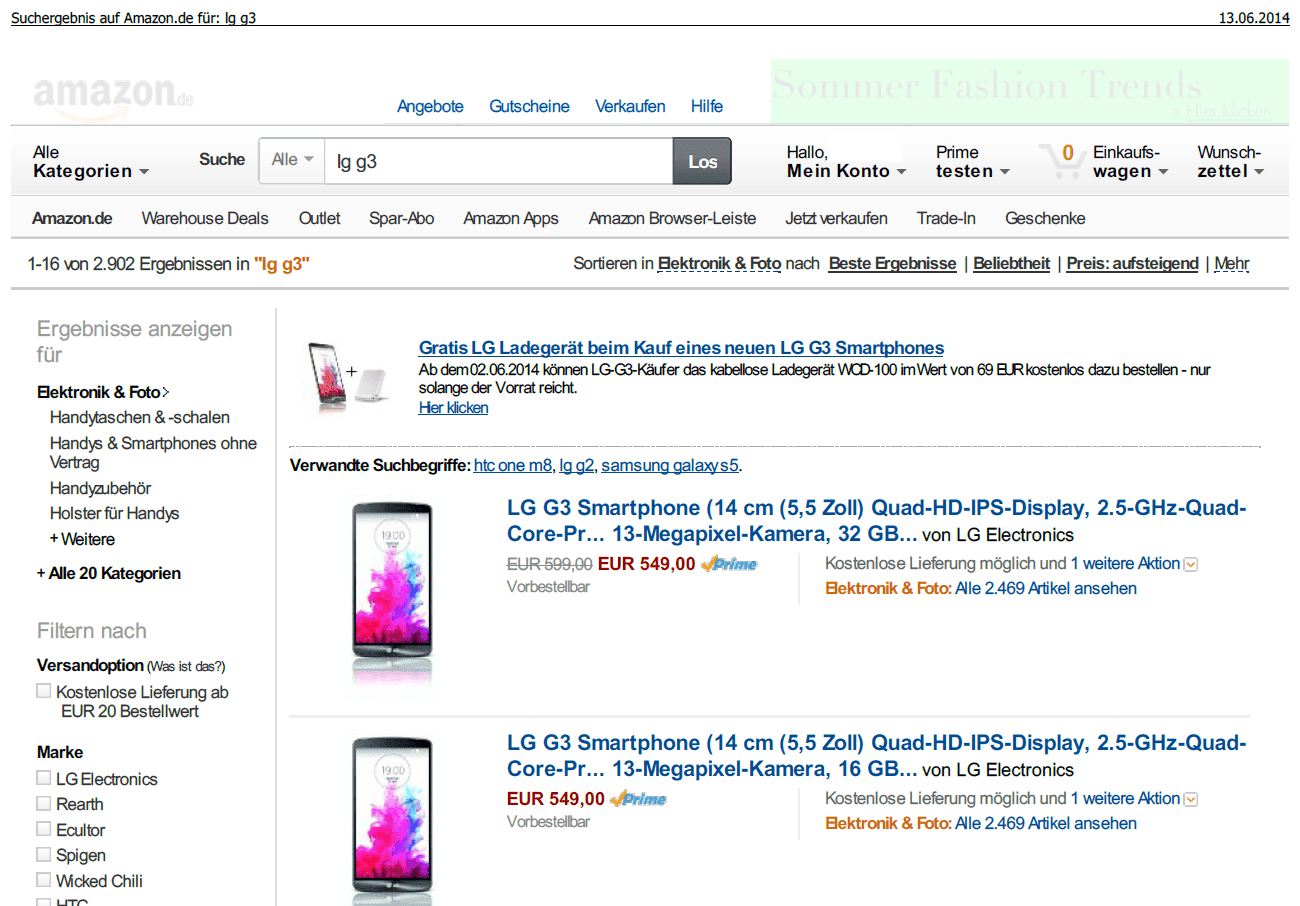Click Prime badge on 16 GB listing
Viewport: 1300px width, 906px height.
(639, 799)
